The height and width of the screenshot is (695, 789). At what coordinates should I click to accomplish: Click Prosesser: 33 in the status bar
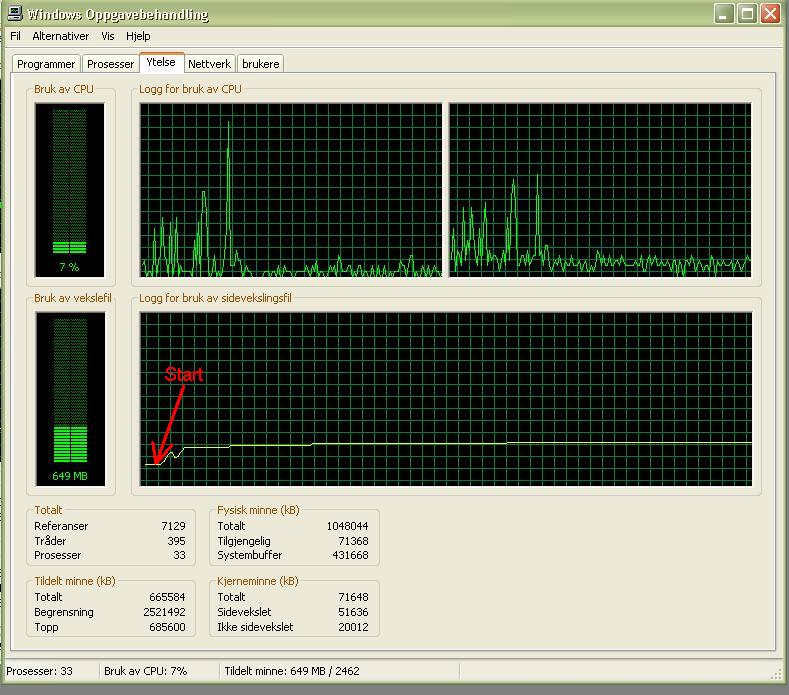point(40,671)
